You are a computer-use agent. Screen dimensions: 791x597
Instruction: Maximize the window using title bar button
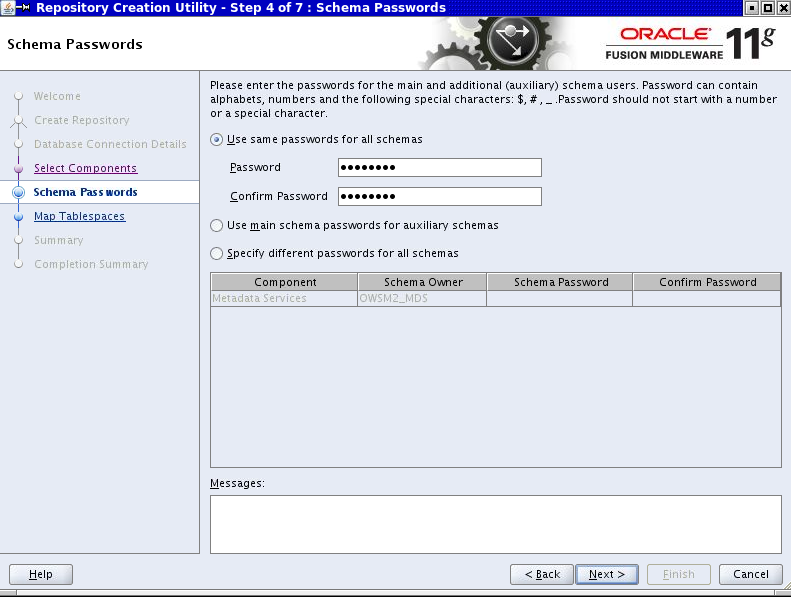click(768, 8)
